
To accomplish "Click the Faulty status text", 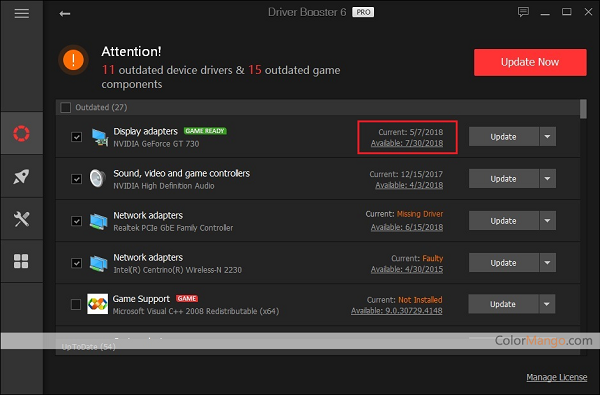I will (x=432, y=258).
